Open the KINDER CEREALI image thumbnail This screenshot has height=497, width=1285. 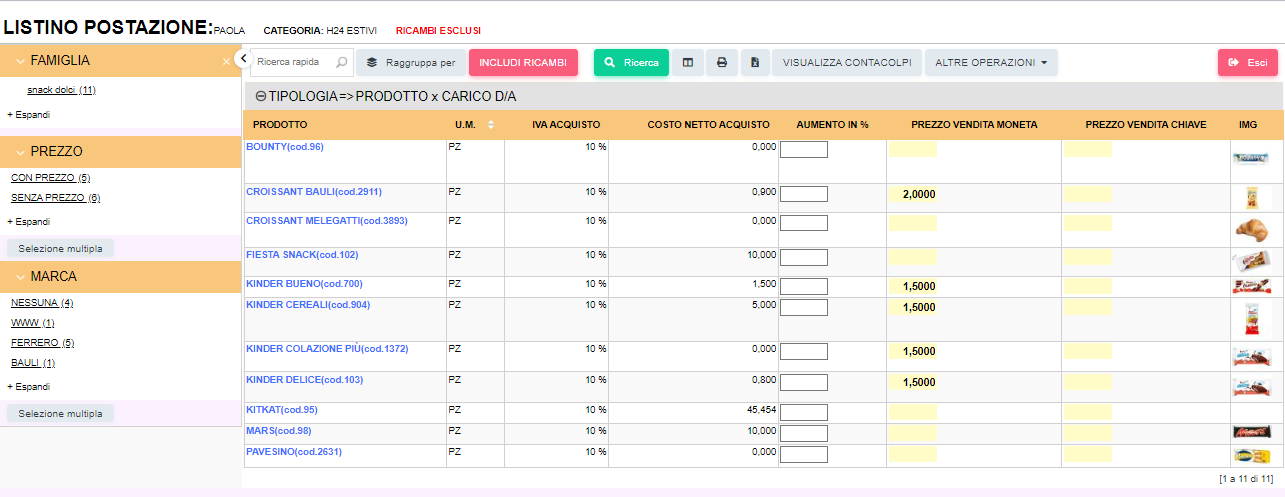pyautogui.click(x=1250, y=320)
